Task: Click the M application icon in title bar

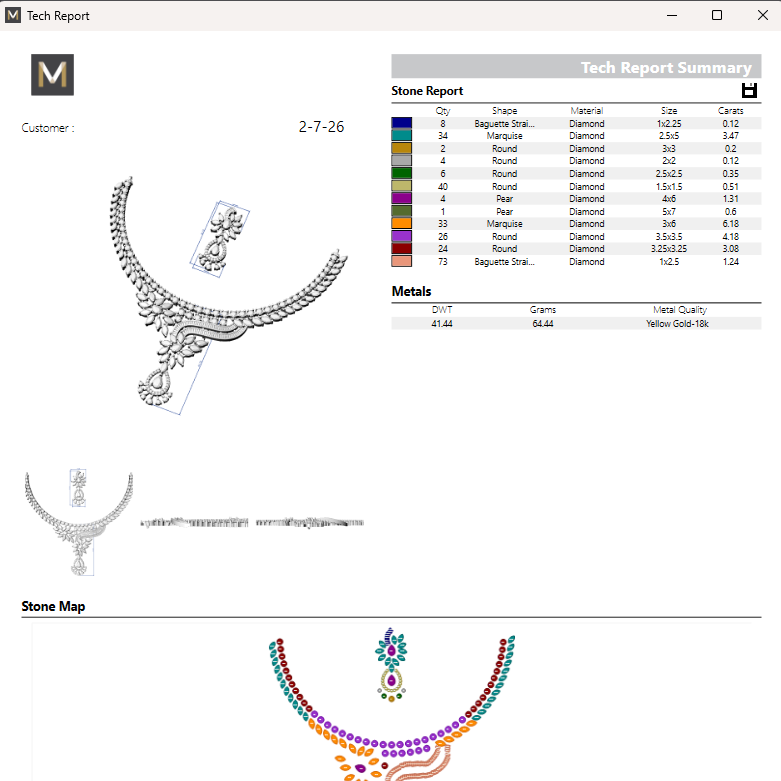Action: 13,15
